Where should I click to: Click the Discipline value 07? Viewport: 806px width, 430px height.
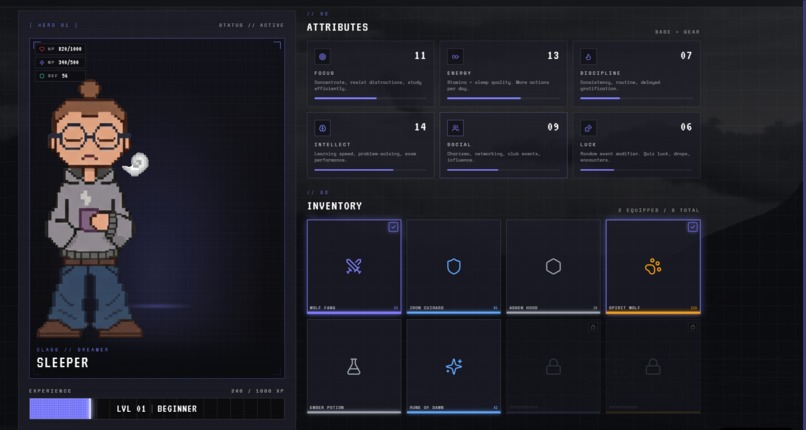pyautogui.click(x=686, y=55)
